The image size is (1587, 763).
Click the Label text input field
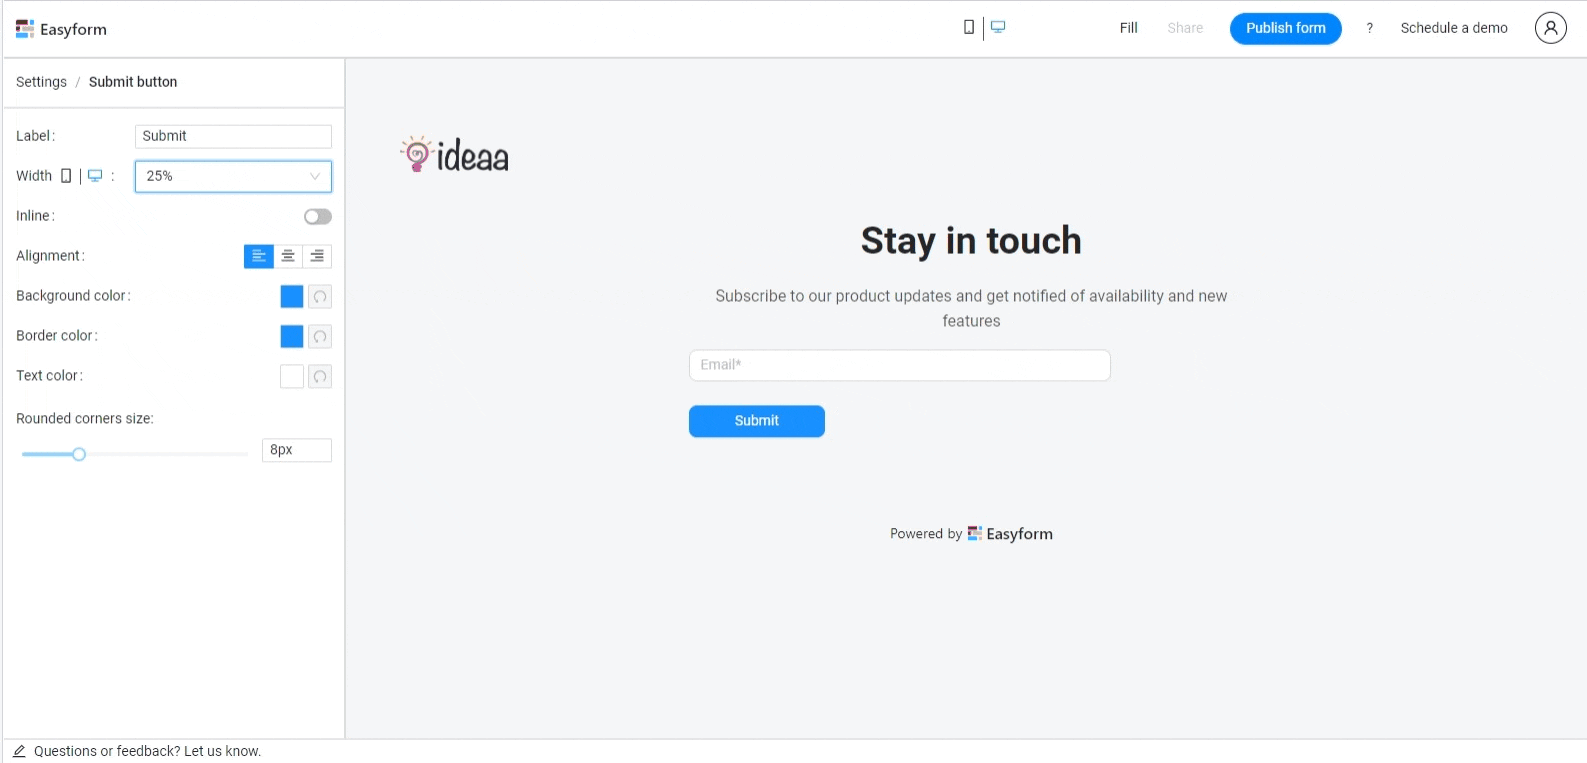point(233,136)
